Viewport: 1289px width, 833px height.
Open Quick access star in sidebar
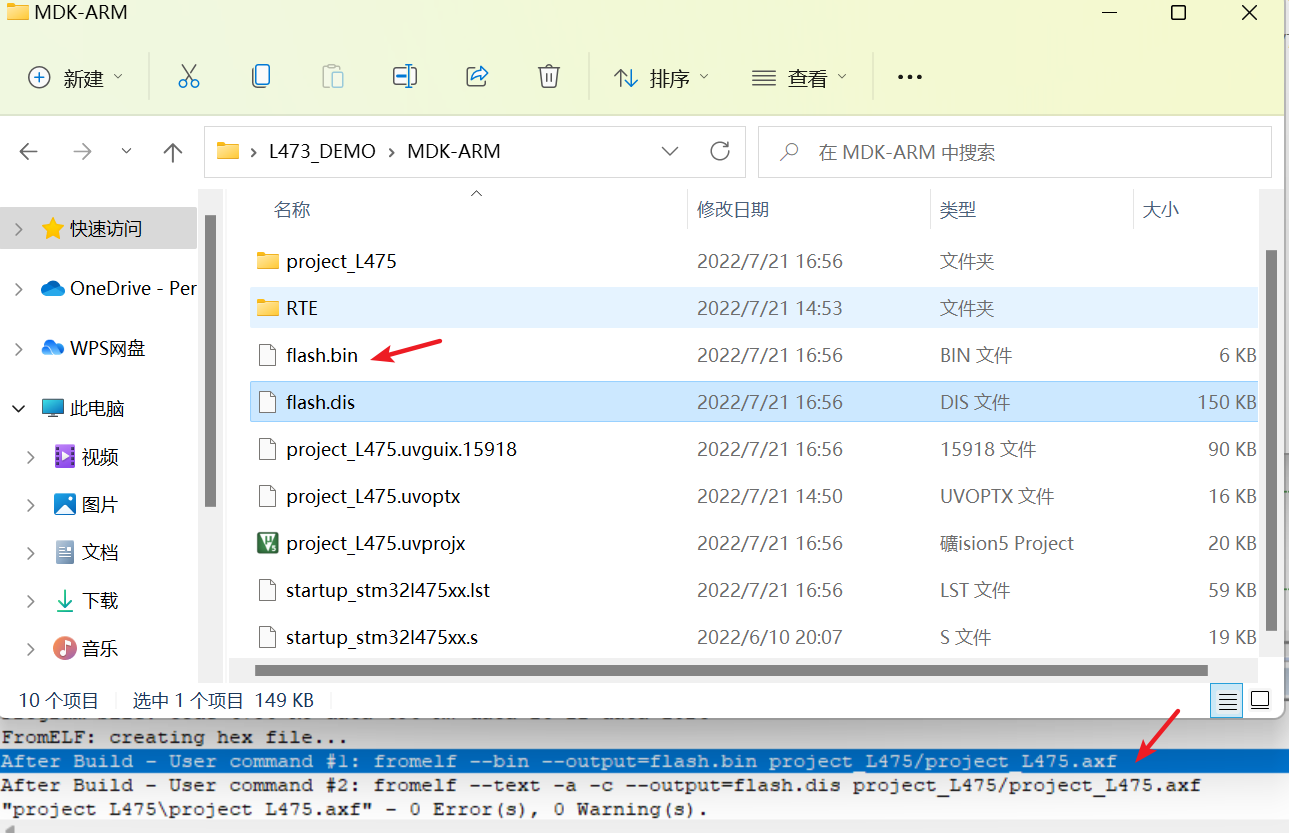53,229
